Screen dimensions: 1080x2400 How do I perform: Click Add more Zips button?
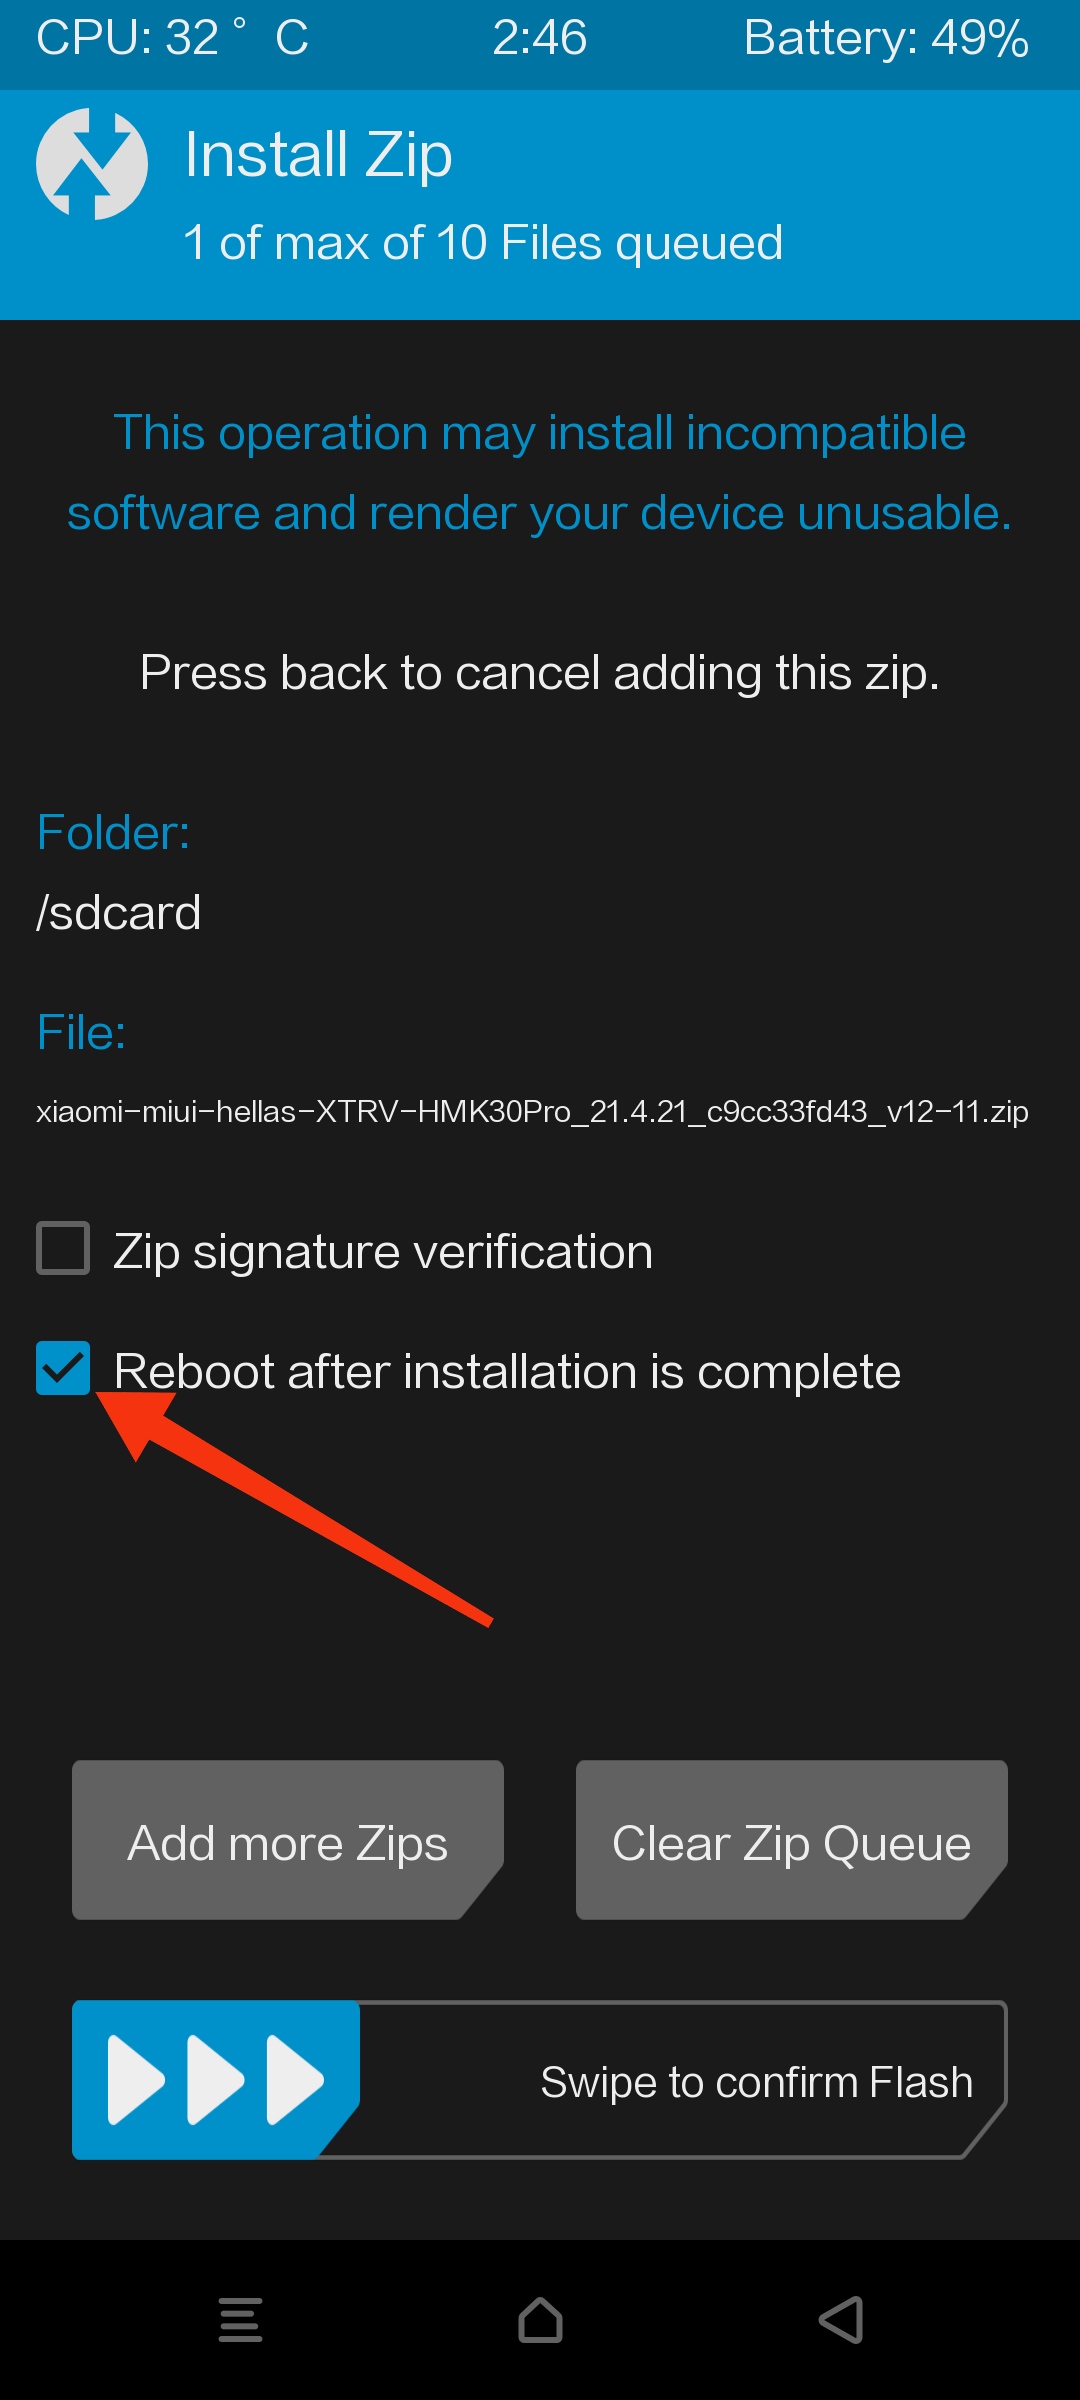(x=288, y=1840)
